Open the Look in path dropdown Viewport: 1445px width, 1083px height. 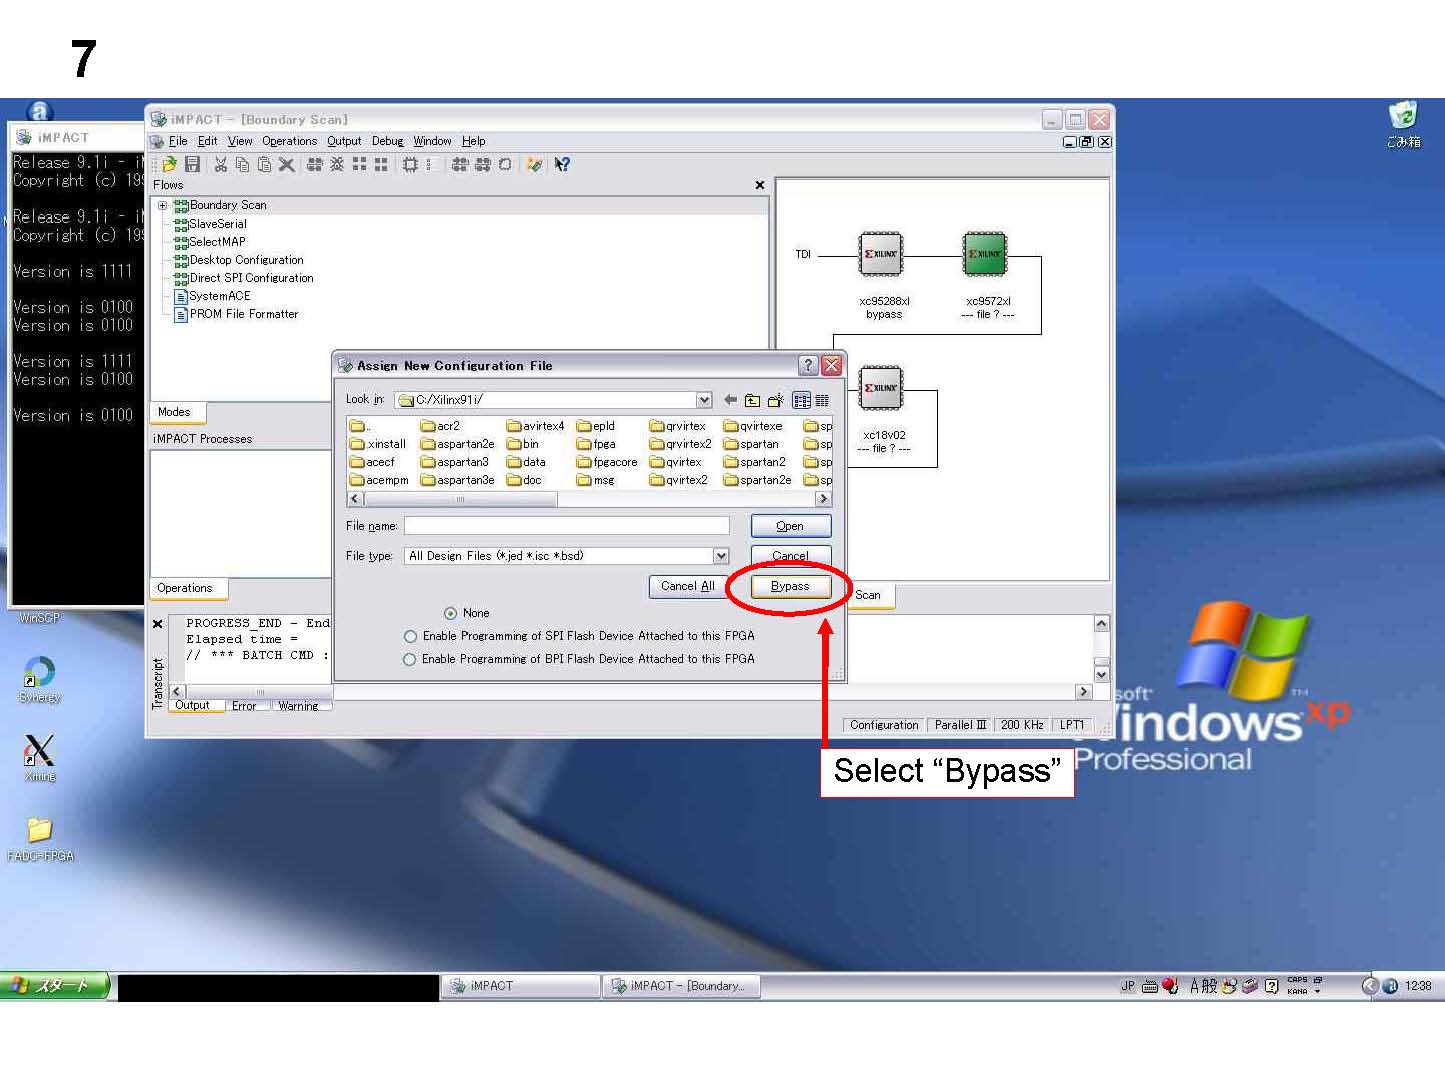[704, 400]
